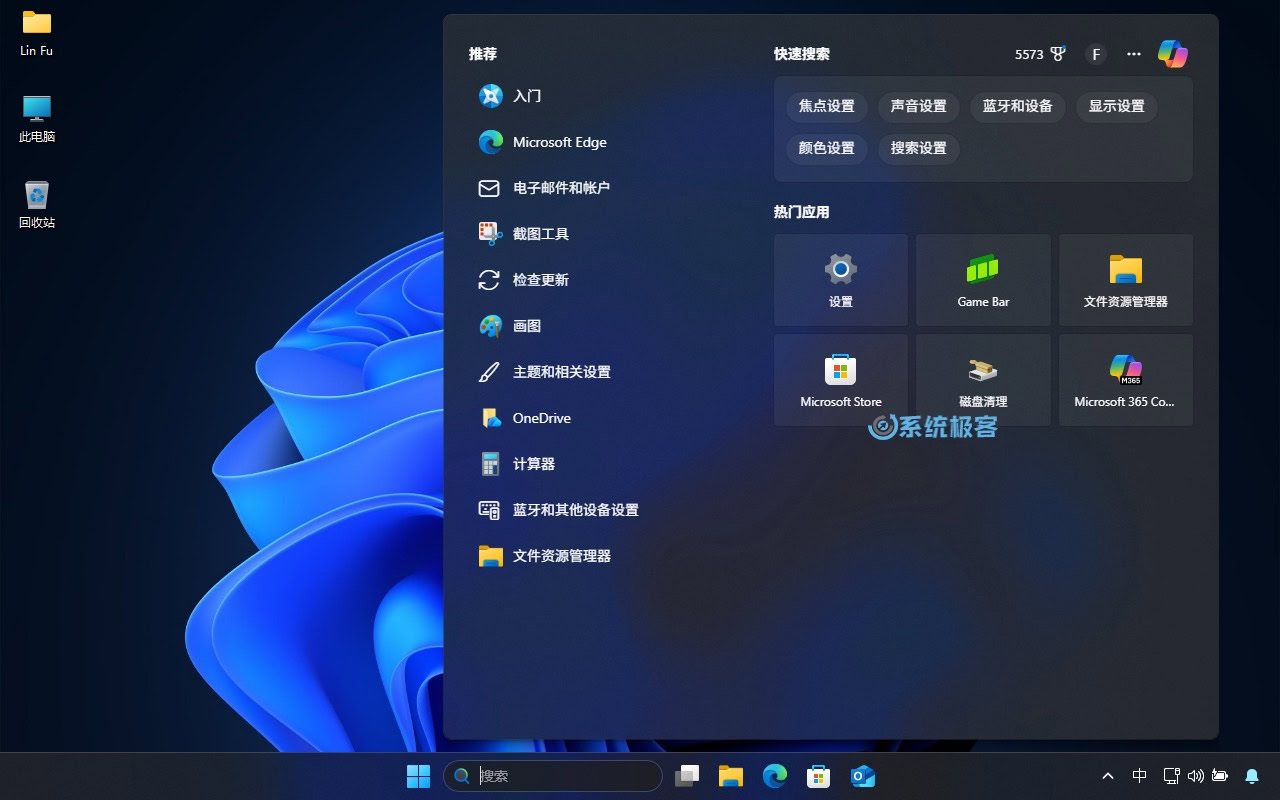Open Microsoft 365 Copilot tile

1125,379
